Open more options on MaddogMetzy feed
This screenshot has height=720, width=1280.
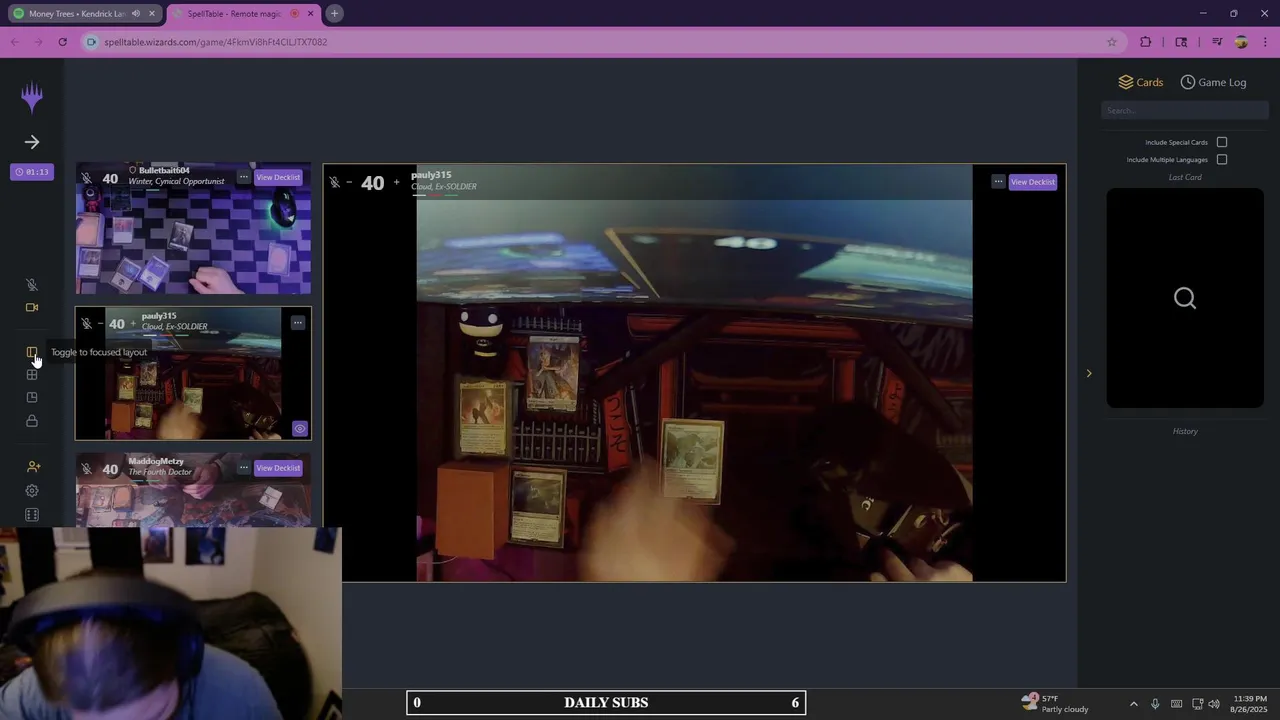[243, 468]
